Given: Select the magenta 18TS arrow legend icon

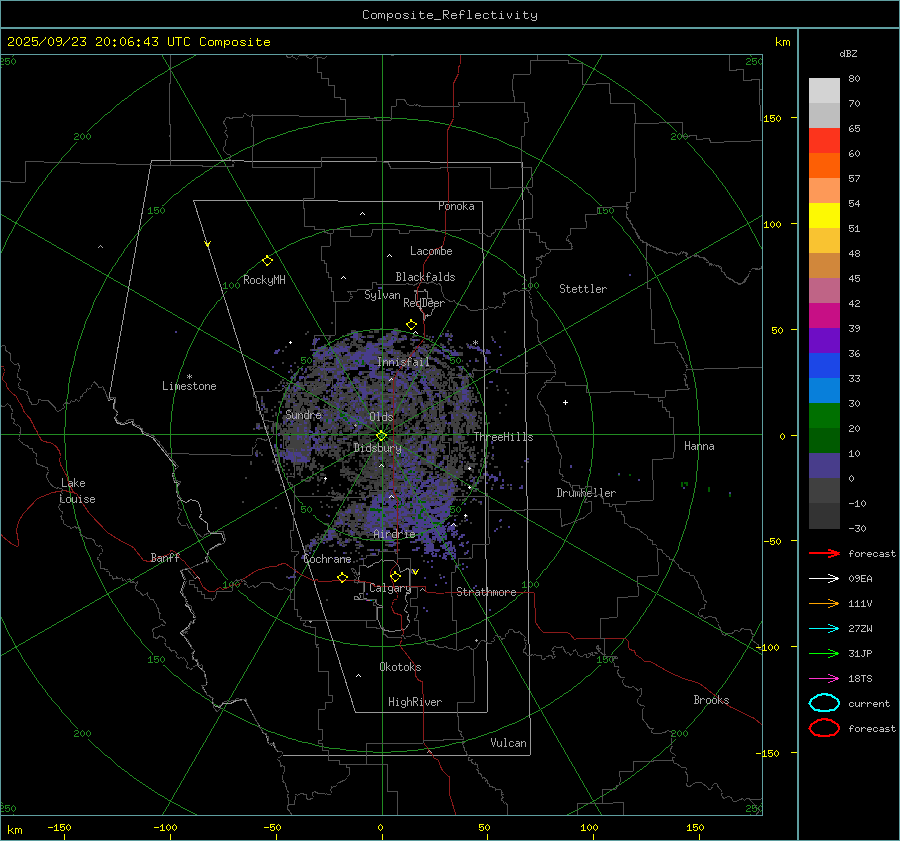Looking at the screenshot, I should (823, 678).
